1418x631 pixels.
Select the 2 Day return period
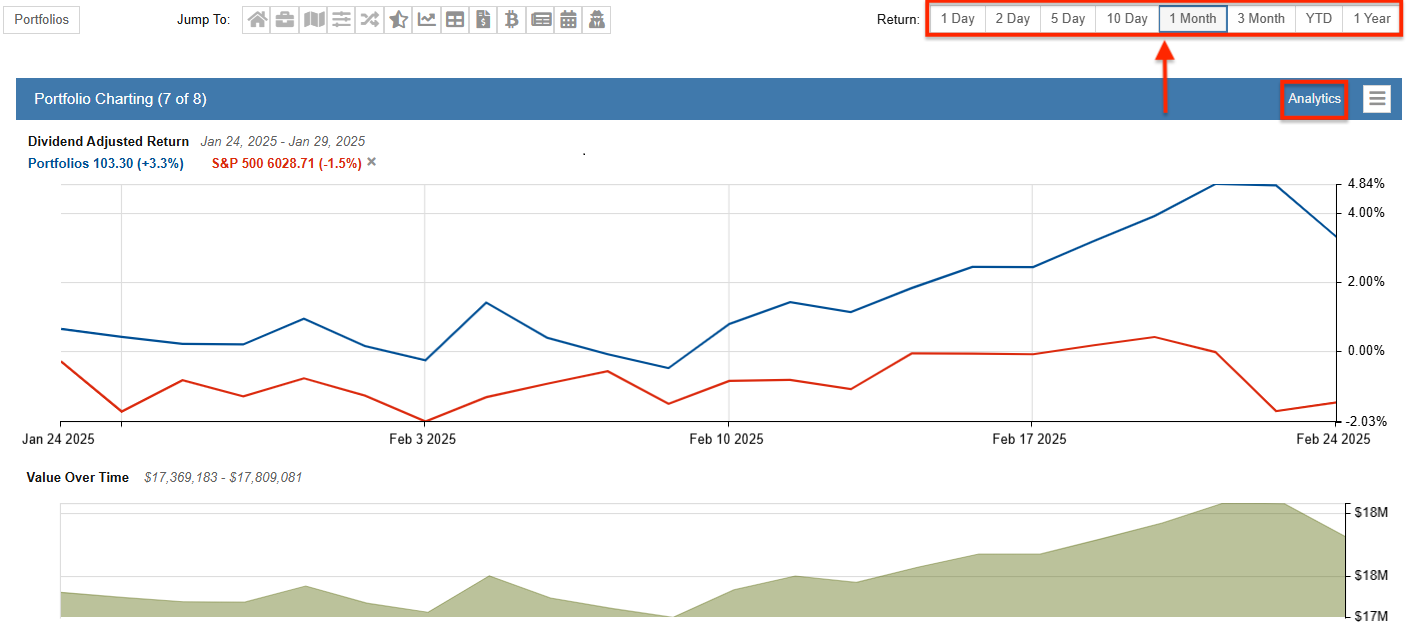(x=1012, y=19)
